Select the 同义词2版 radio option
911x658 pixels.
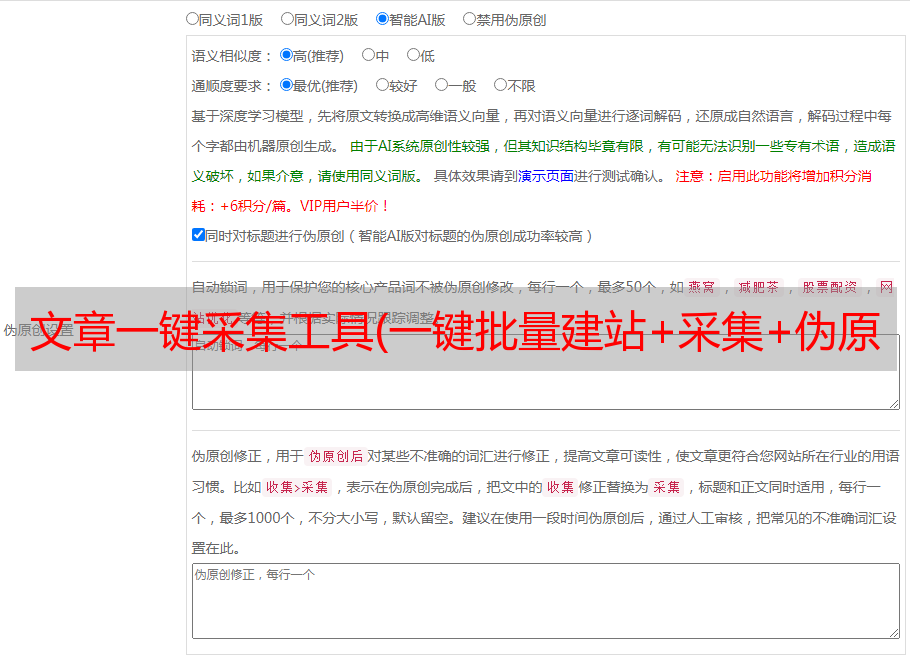(x=287, y=18)
